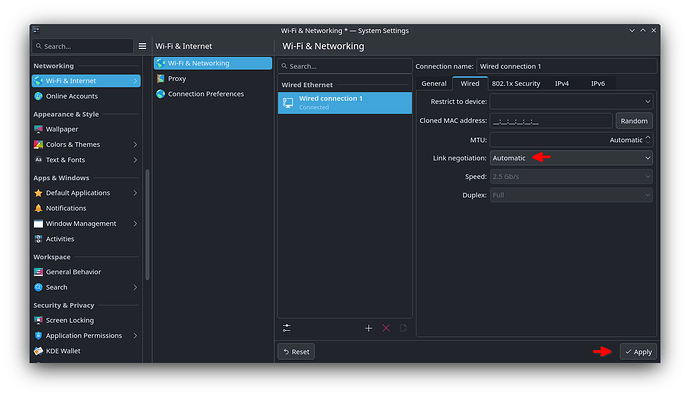Open the Restrict to device dropdown
The width and height of the screenshot is (690, 398).
571,102
